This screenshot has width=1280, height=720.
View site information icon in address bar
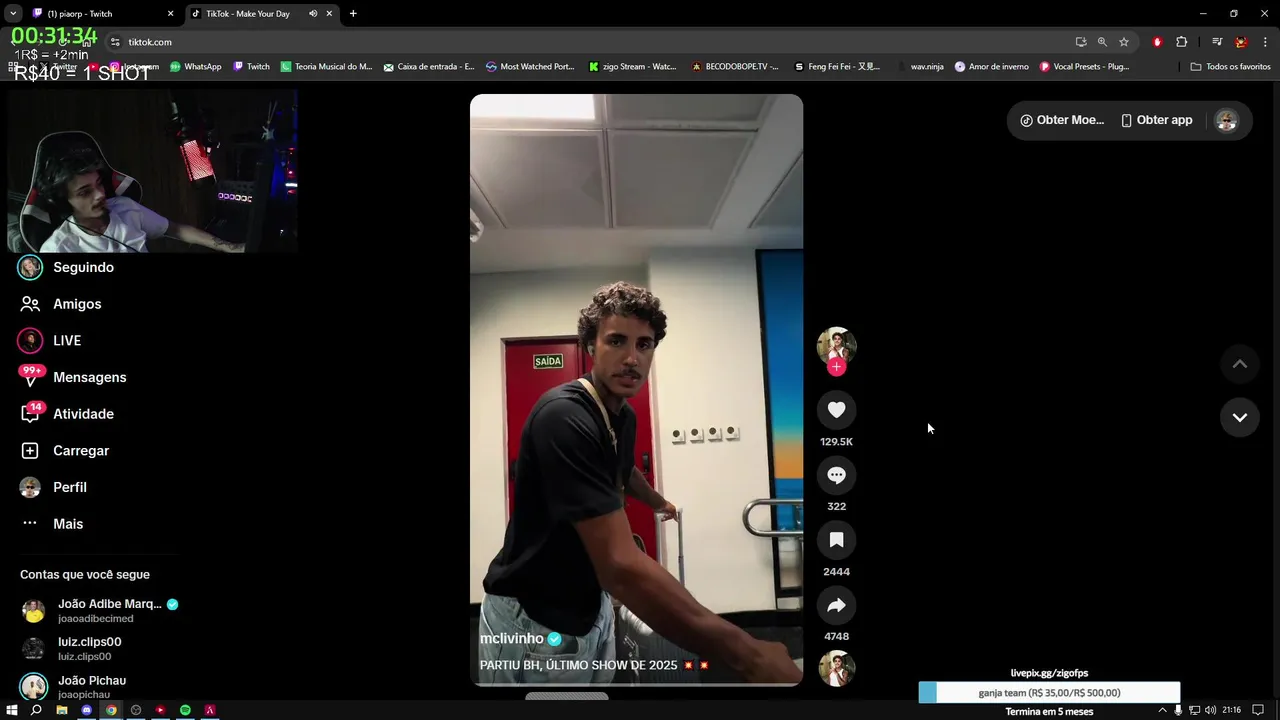coord(115,42)
